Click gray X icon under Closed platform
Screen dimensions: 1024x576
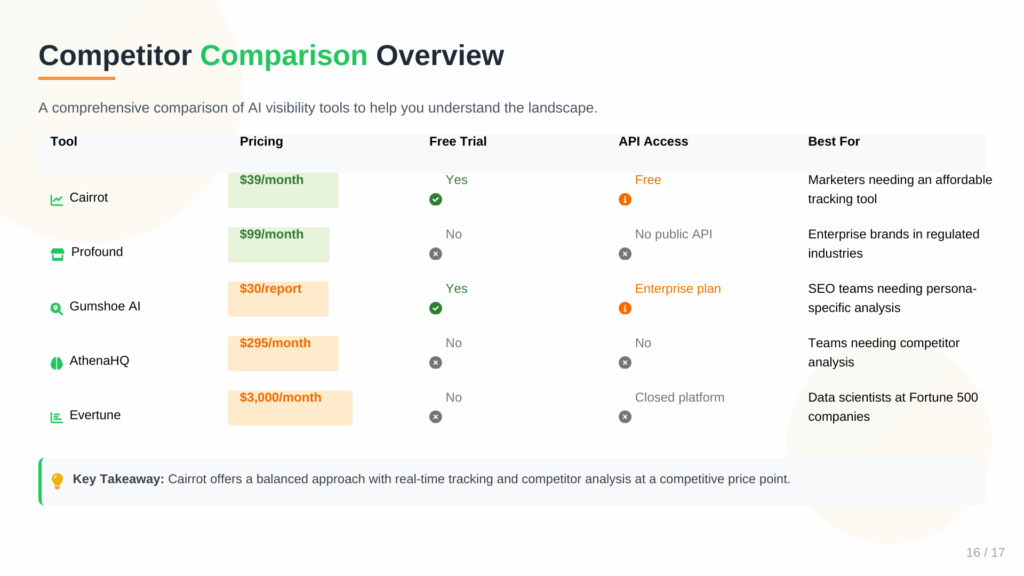click(625, 417)
